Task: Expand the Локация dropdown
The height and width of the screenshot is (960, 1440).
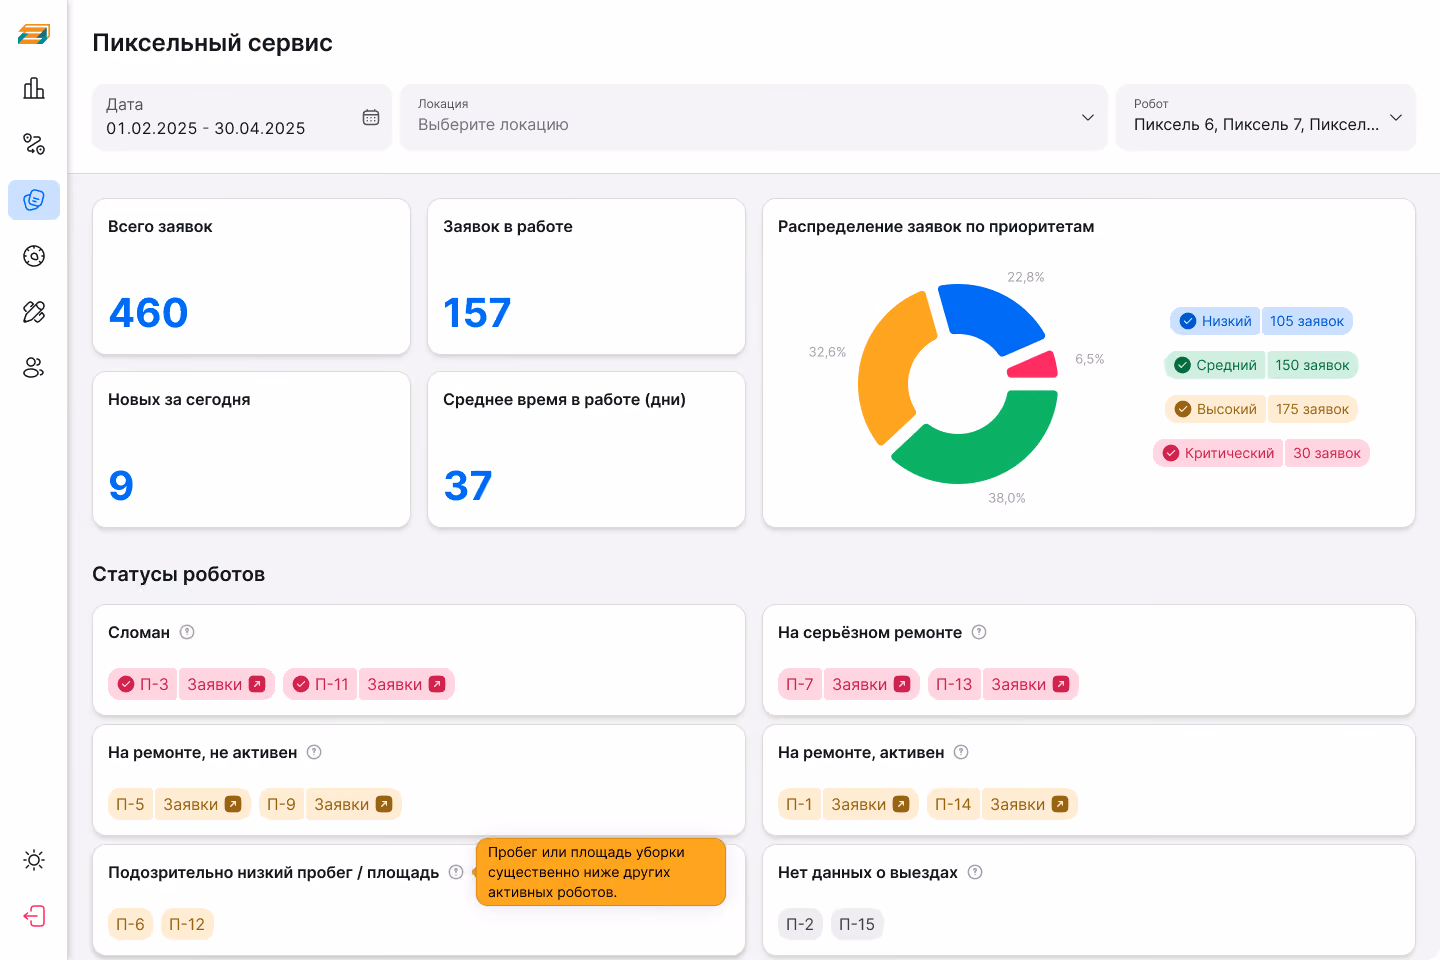Action: click(754, 117)
